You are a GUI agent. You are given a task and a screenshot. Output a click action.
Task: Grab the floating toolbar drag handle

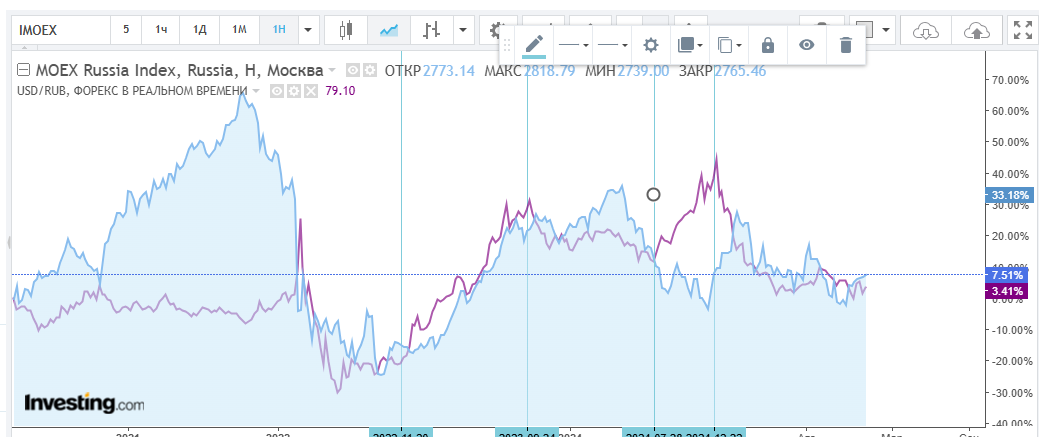[508, 45]
